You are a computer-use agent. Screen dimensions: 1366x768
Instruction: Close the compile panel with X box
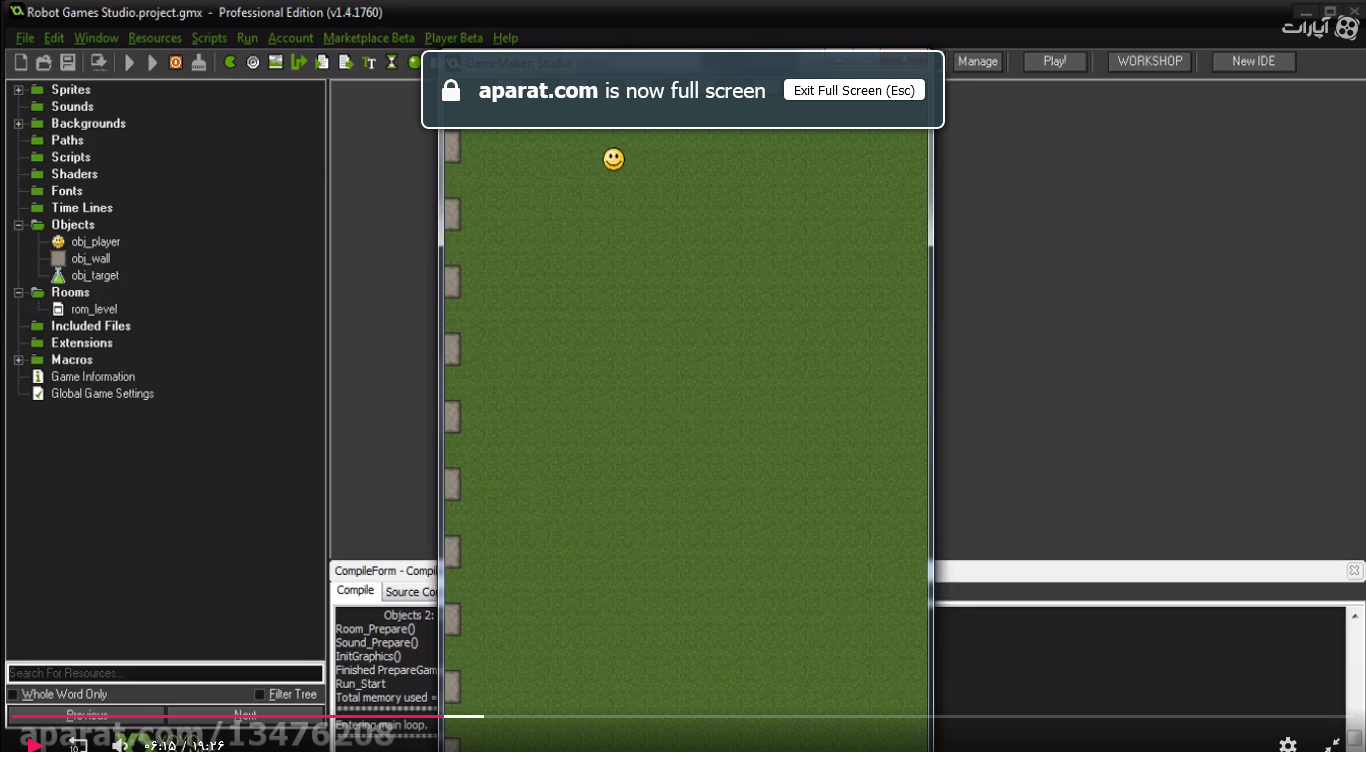coord(1354,571)
